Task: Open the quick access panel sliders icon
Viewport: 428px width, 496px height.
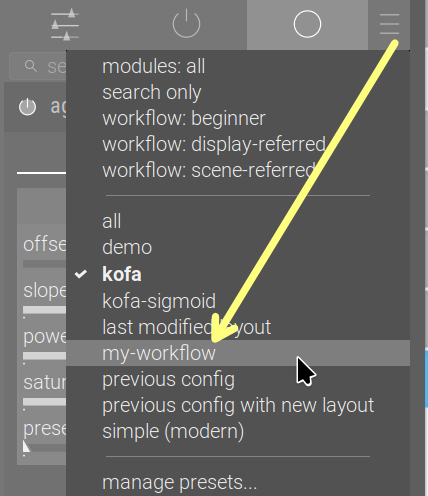Action: click(x=65, y=25)
